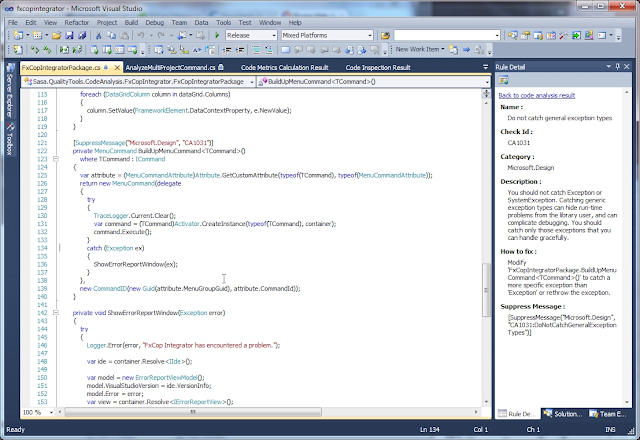Click the editor horizontal scrollbar thumb
The width and height of the screenshot is (640, 440).
pos(193,412)
